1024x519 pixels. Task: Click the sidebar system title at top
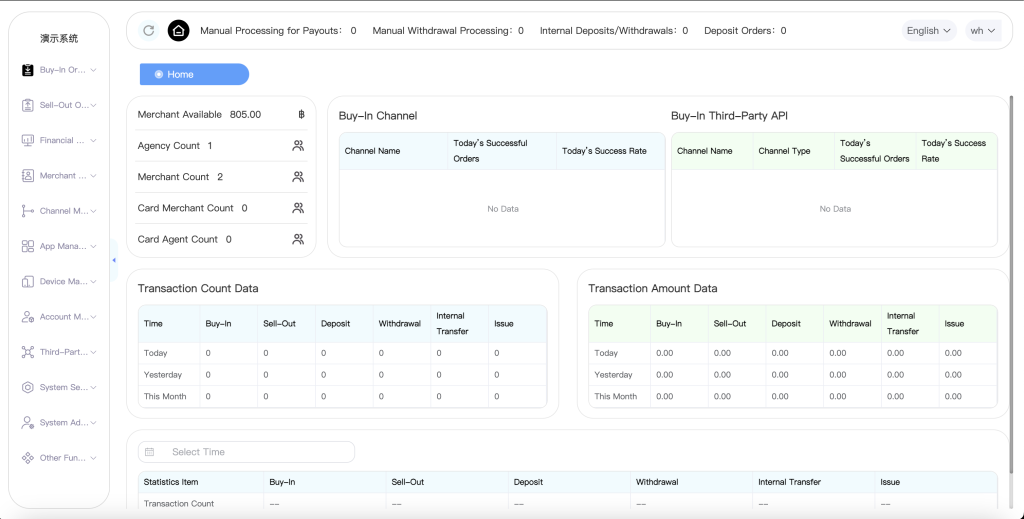(x=59, y=39)
